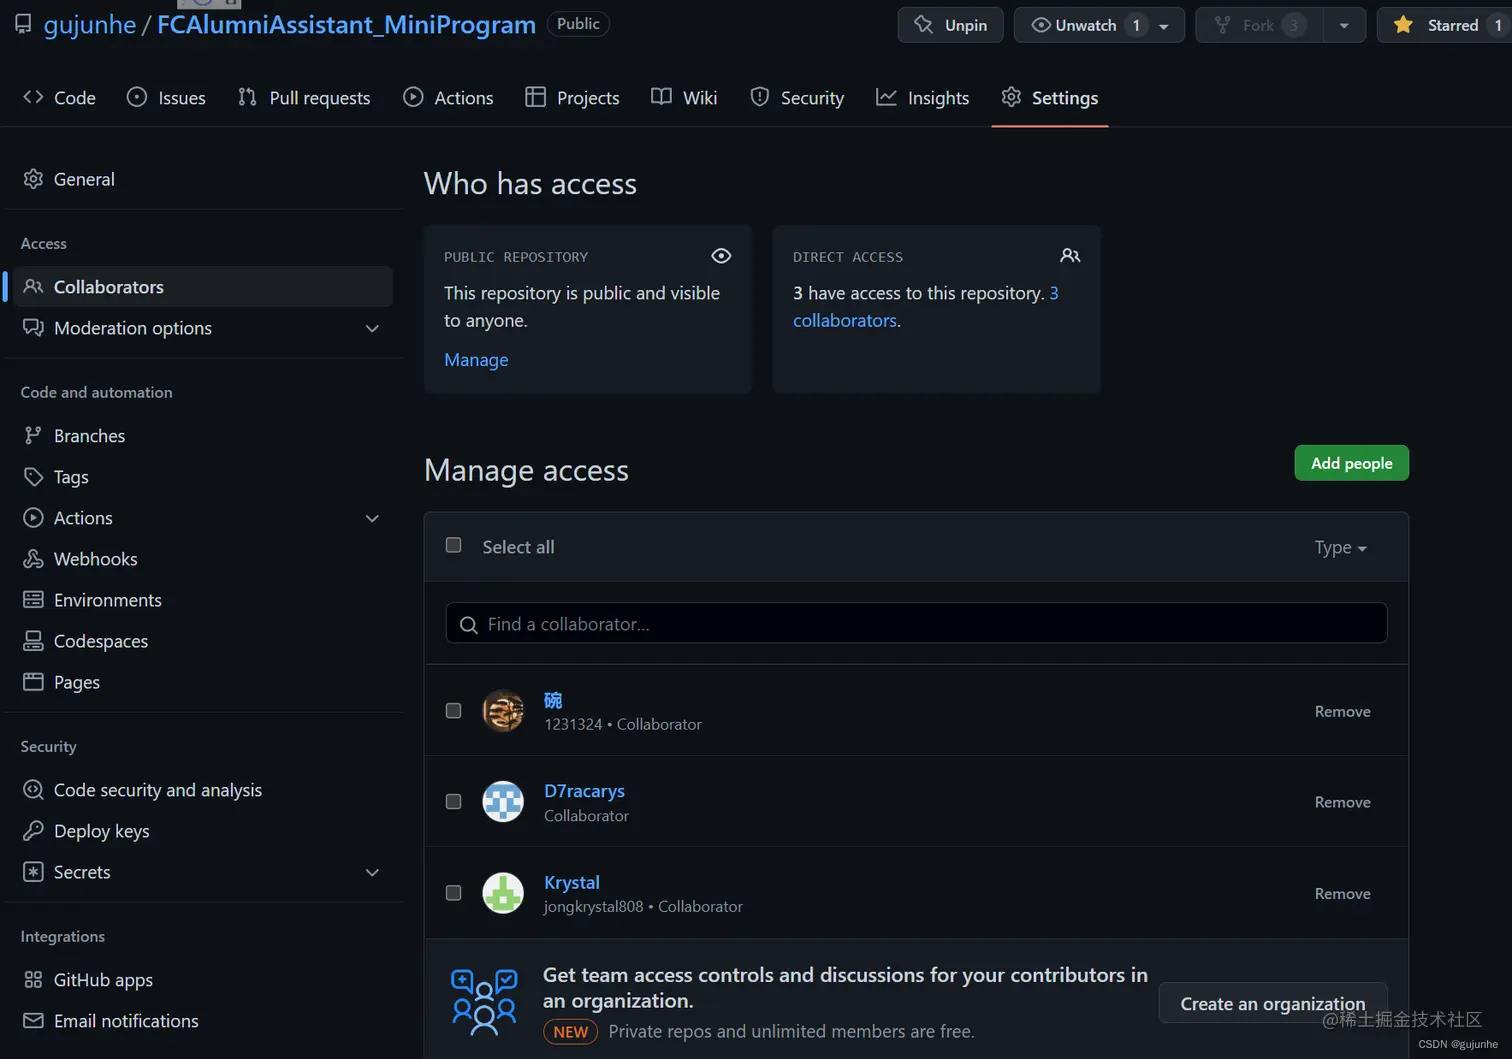The height and width of the screenshot is (1059, 1512).
Task: Click the repository icon beside gujunhe
Action: [x=23, y=24]
